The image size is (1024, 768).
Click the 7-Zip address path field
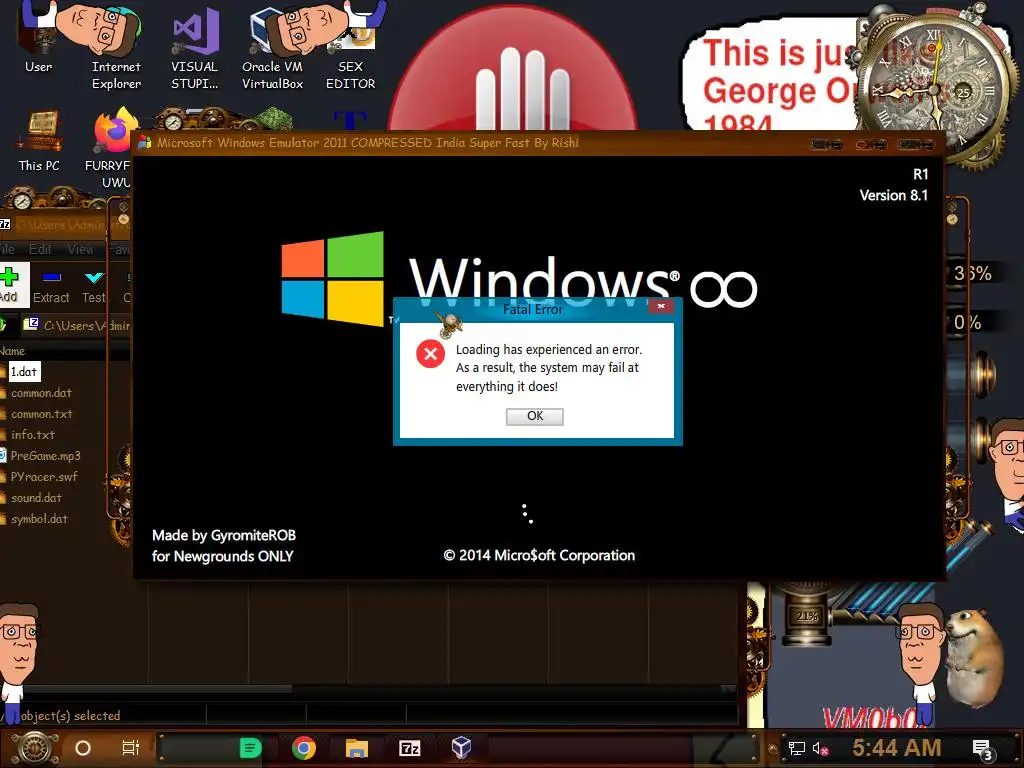(x=77, y=325)
